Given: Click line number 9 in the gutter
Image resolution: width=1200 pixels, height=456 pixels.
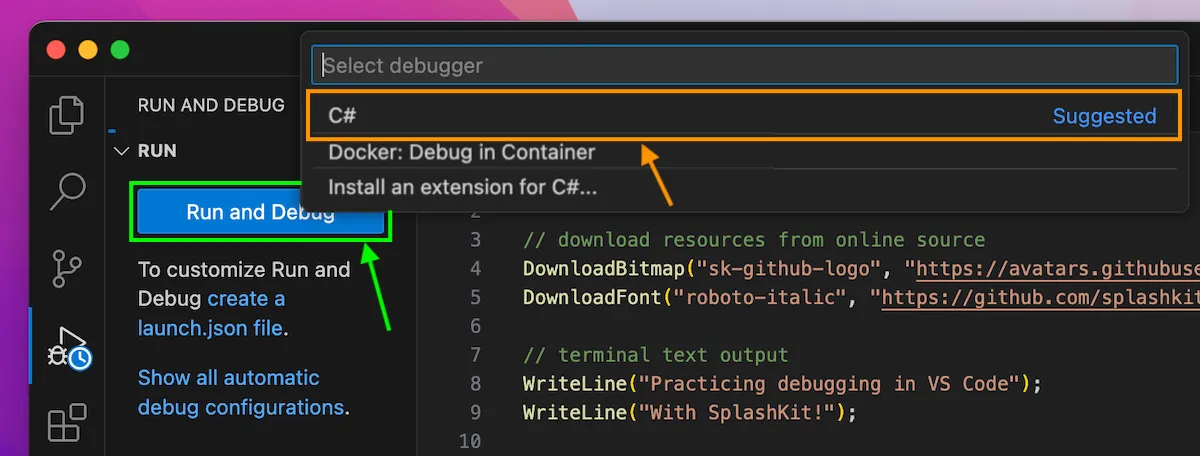Looking at the screenshot, I should click(475, 412).
